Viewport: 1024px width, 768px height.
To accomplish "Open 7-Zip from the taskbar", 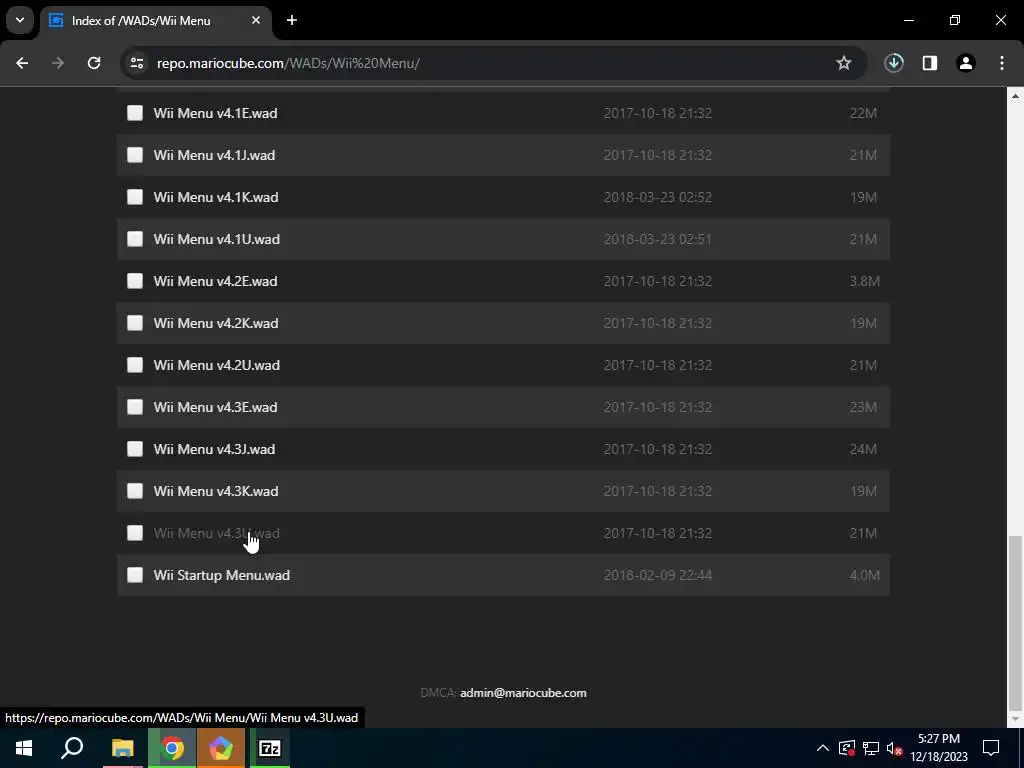I will pos(270,748).
